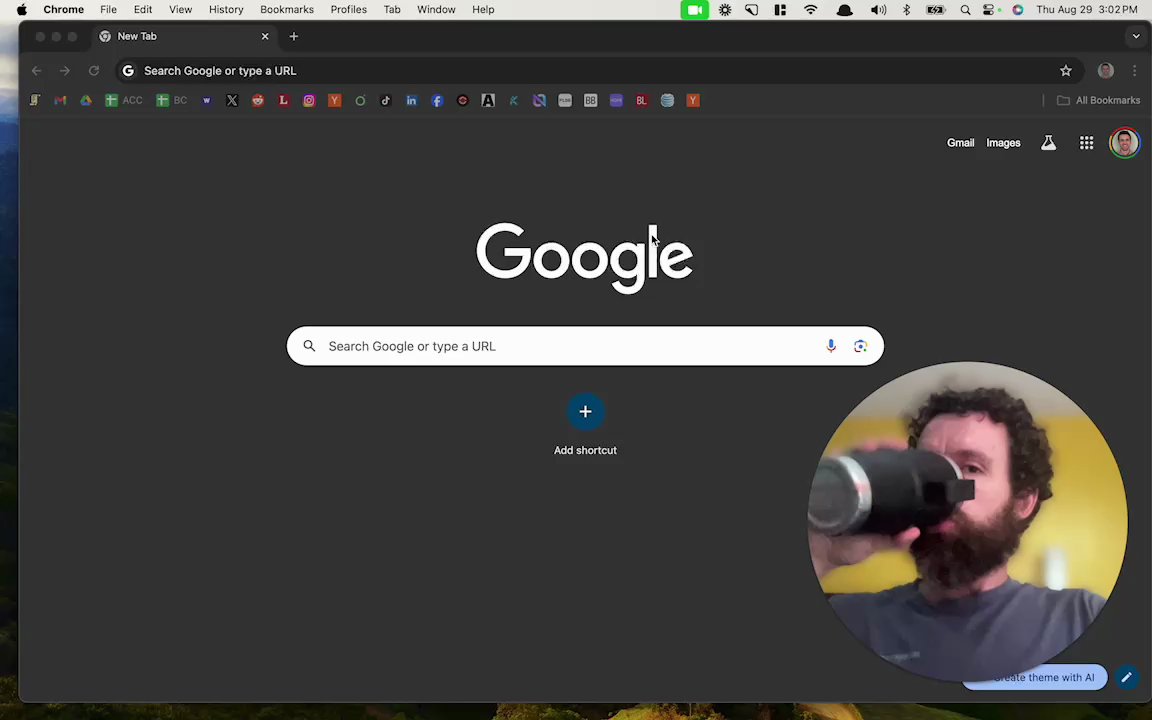Viewport: 1152px width, 720px height.
Task: Open the Reddit bookmark
Action: pos(258,101)
